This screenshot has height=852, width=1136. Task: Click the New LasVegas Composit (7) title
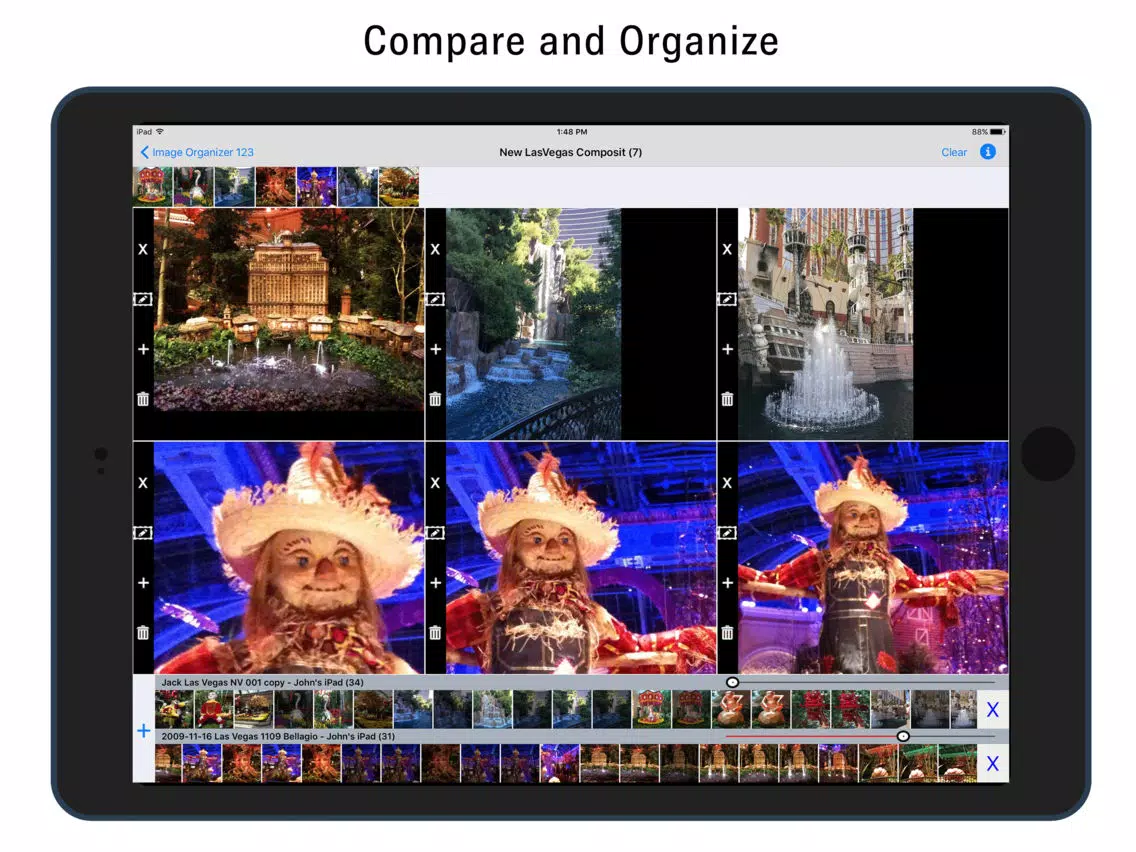tap(570, 152)
